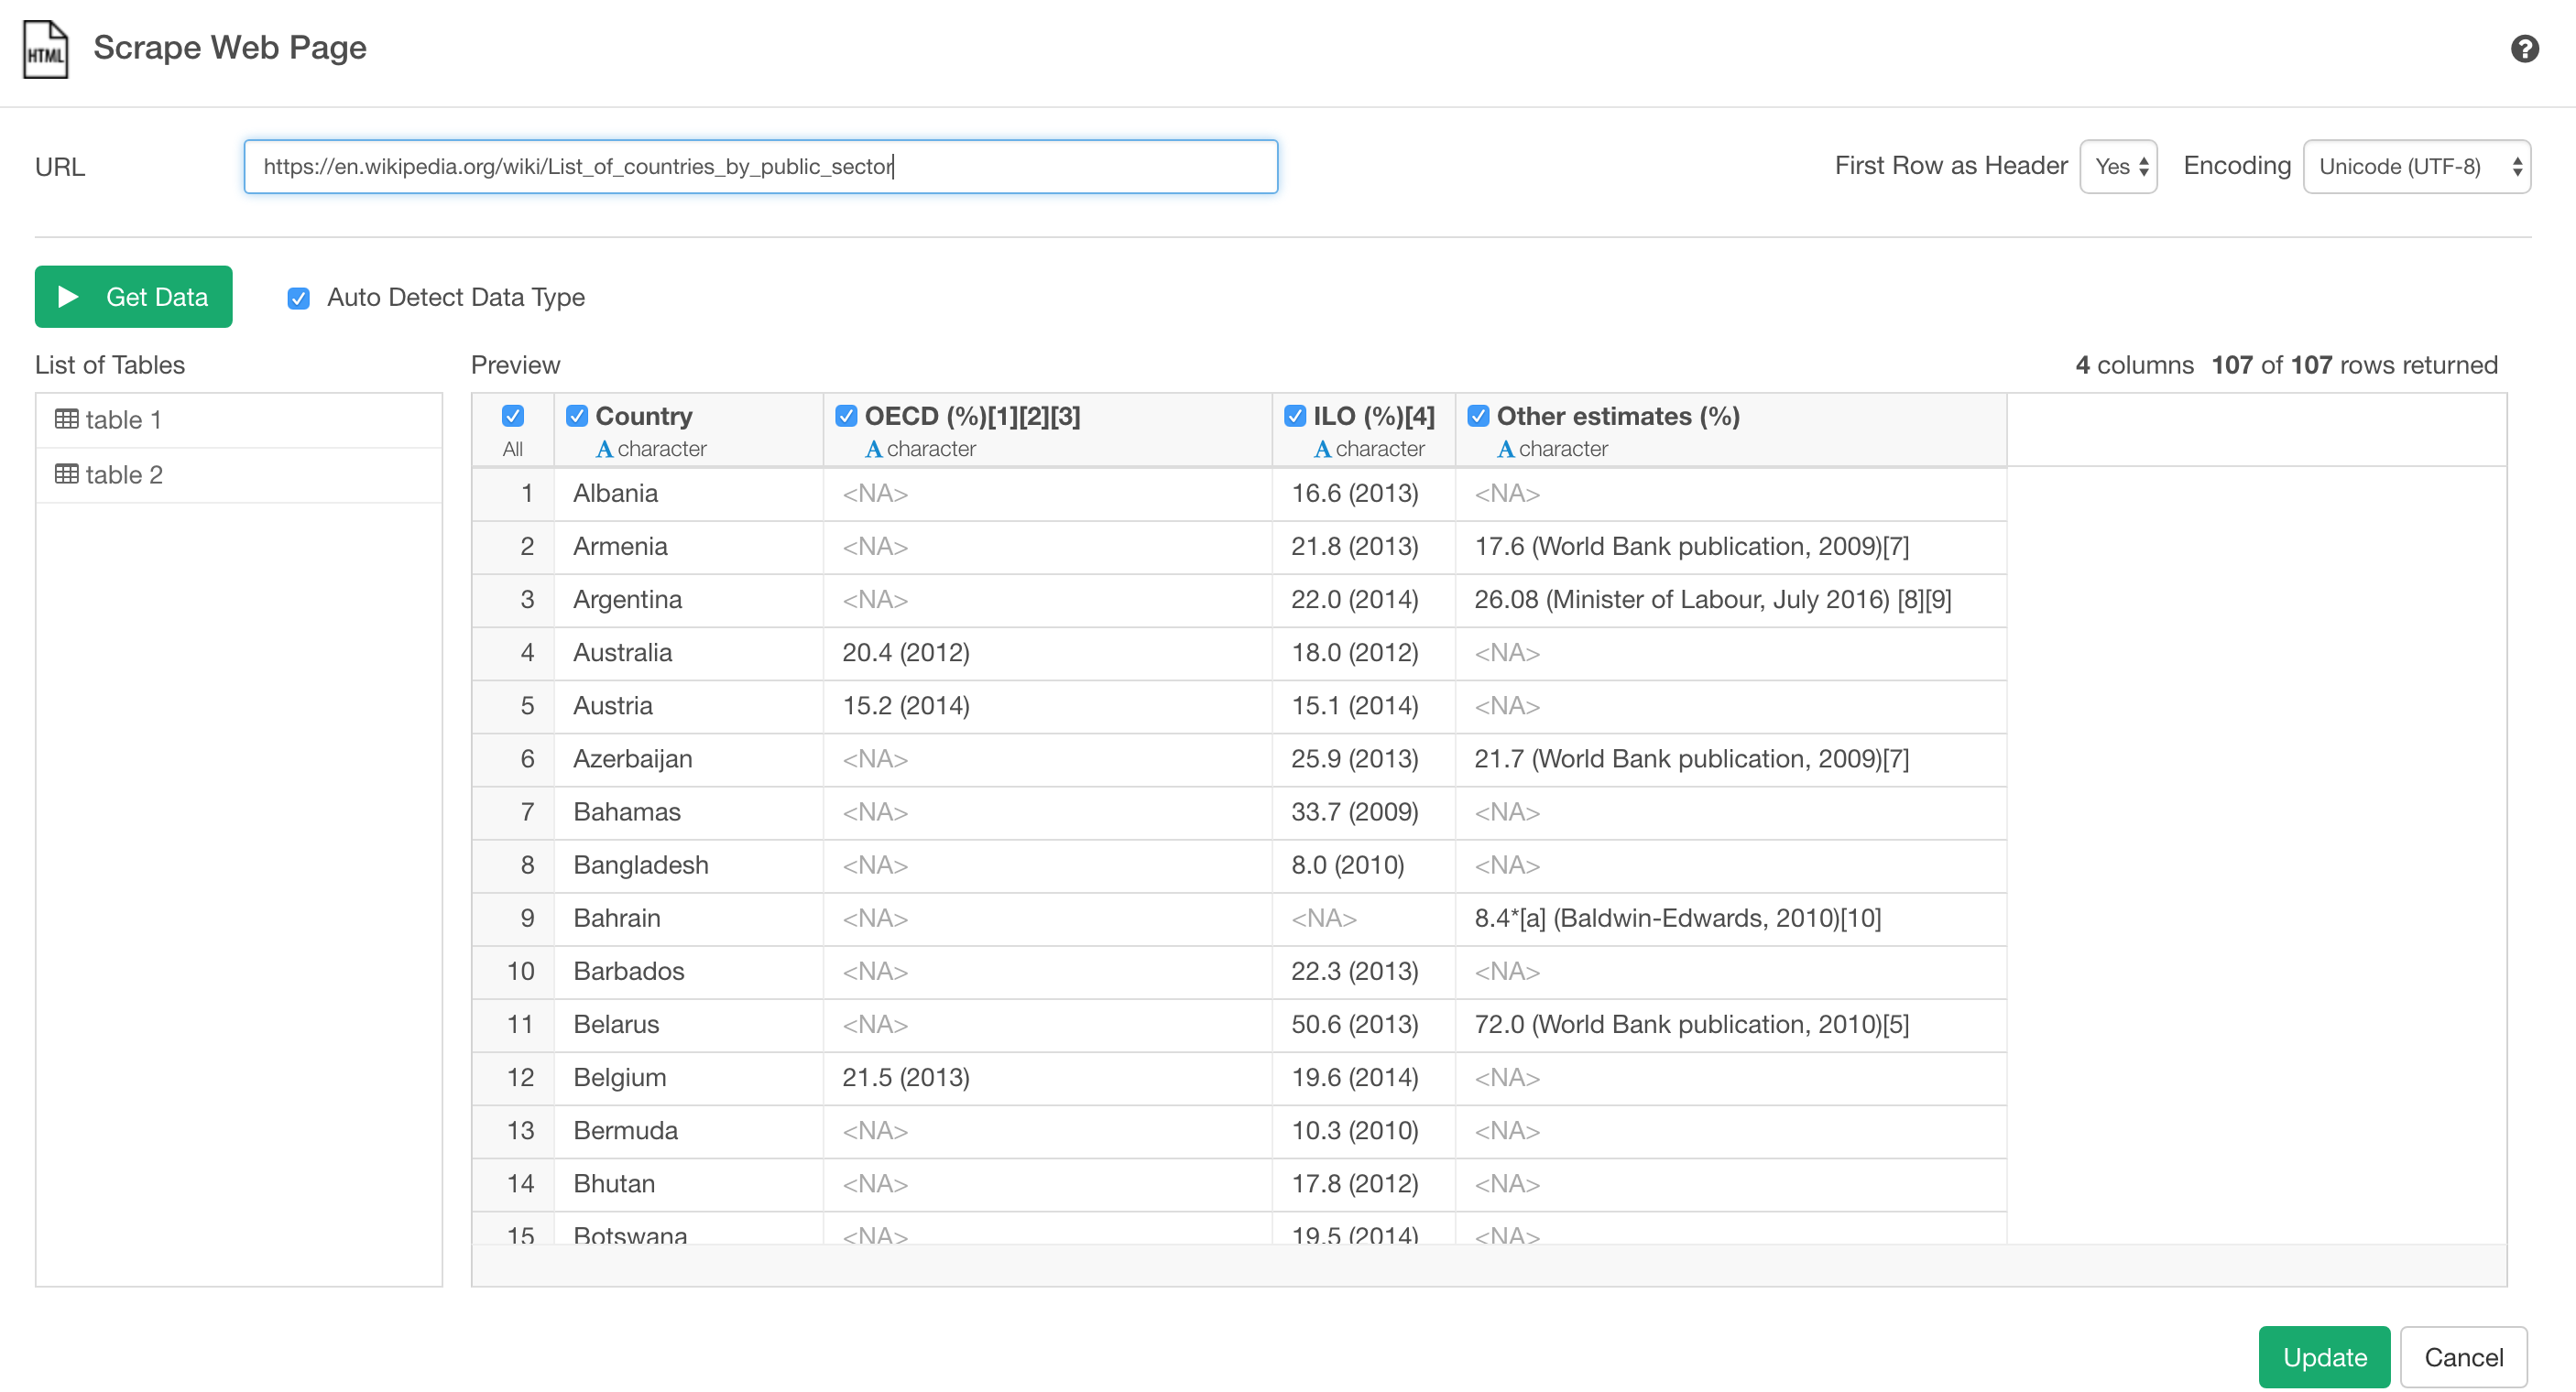Click the help question mark icon
The image size is (2576, 1392).
tap(2524, 48)
